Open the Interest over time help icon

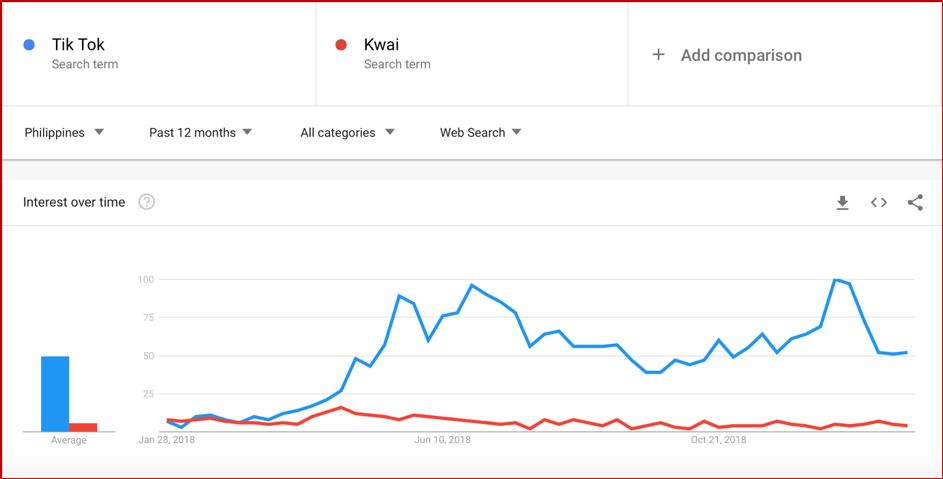tap(147, 202)
